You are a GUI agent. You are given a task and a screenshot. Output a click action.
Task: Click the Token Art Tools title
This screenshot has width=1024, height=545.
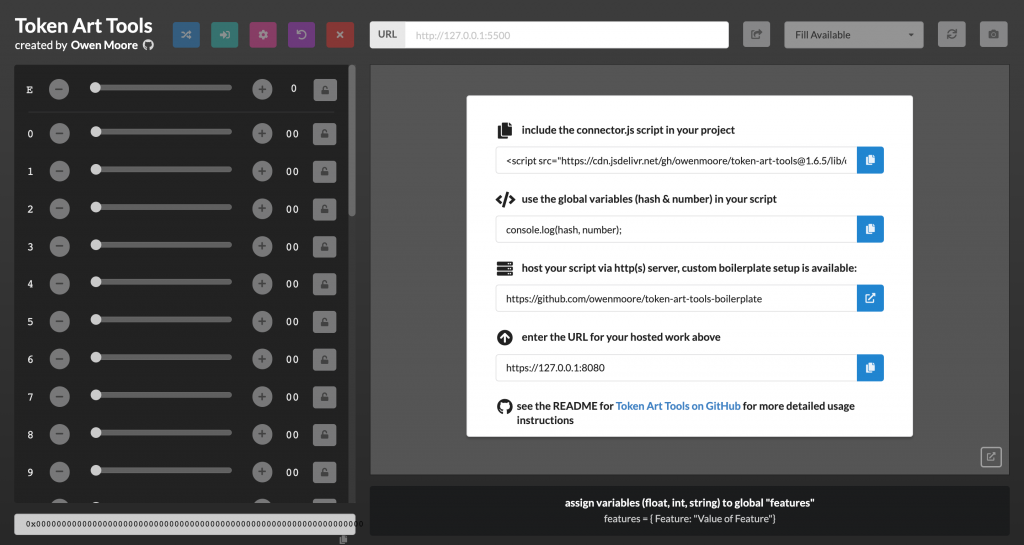pyautogui.click(x=84, y=25)
